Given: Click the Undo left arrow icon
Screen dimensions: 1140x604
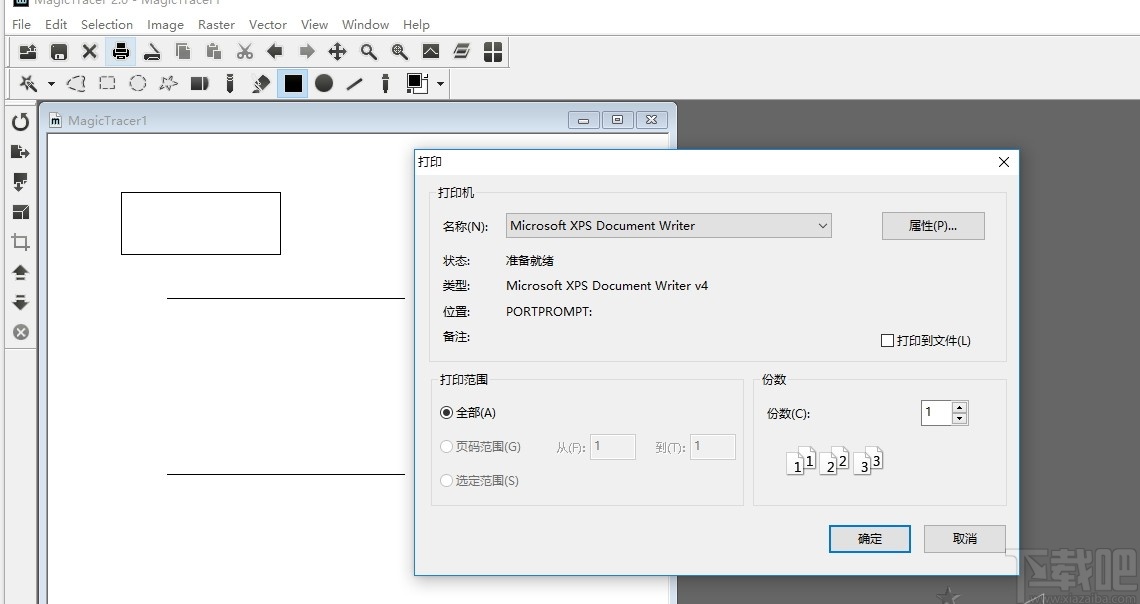Looking at the screenshot, I should click(275, 52).
